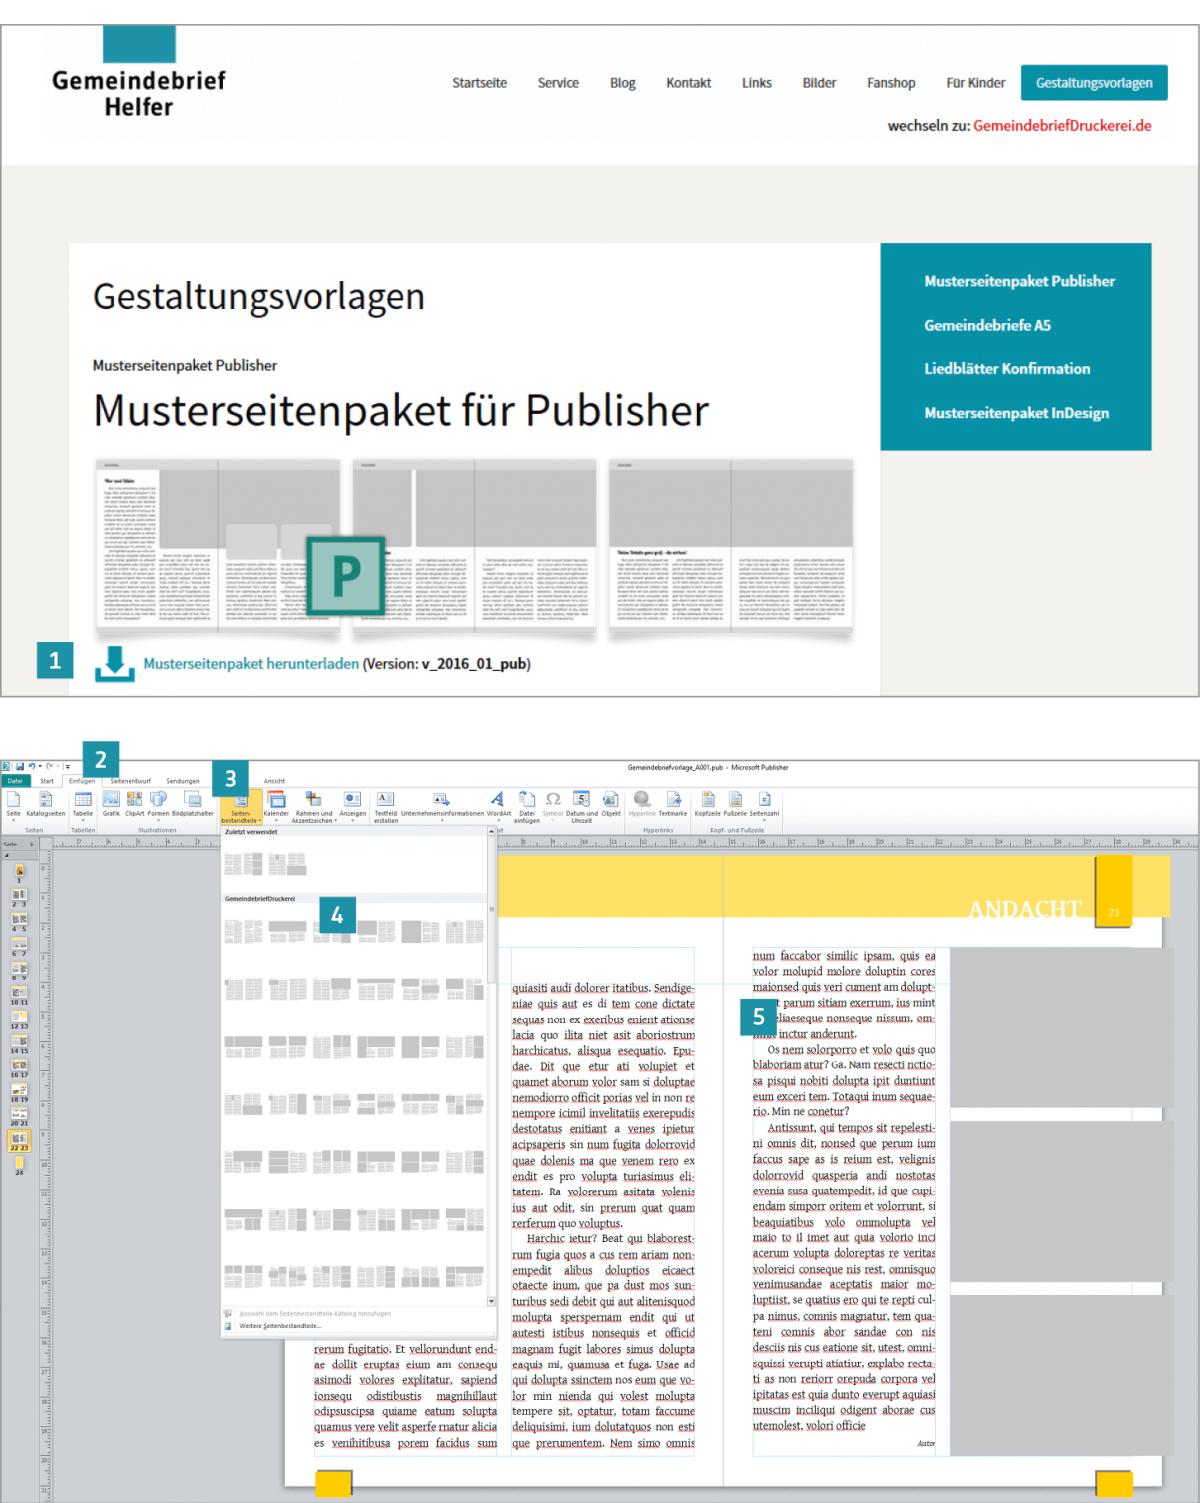Click the Undo arrow in quick access toolbar
Image resolution: width=1200 pixels, height=1503 pixels.
click(x=32, y=766)
